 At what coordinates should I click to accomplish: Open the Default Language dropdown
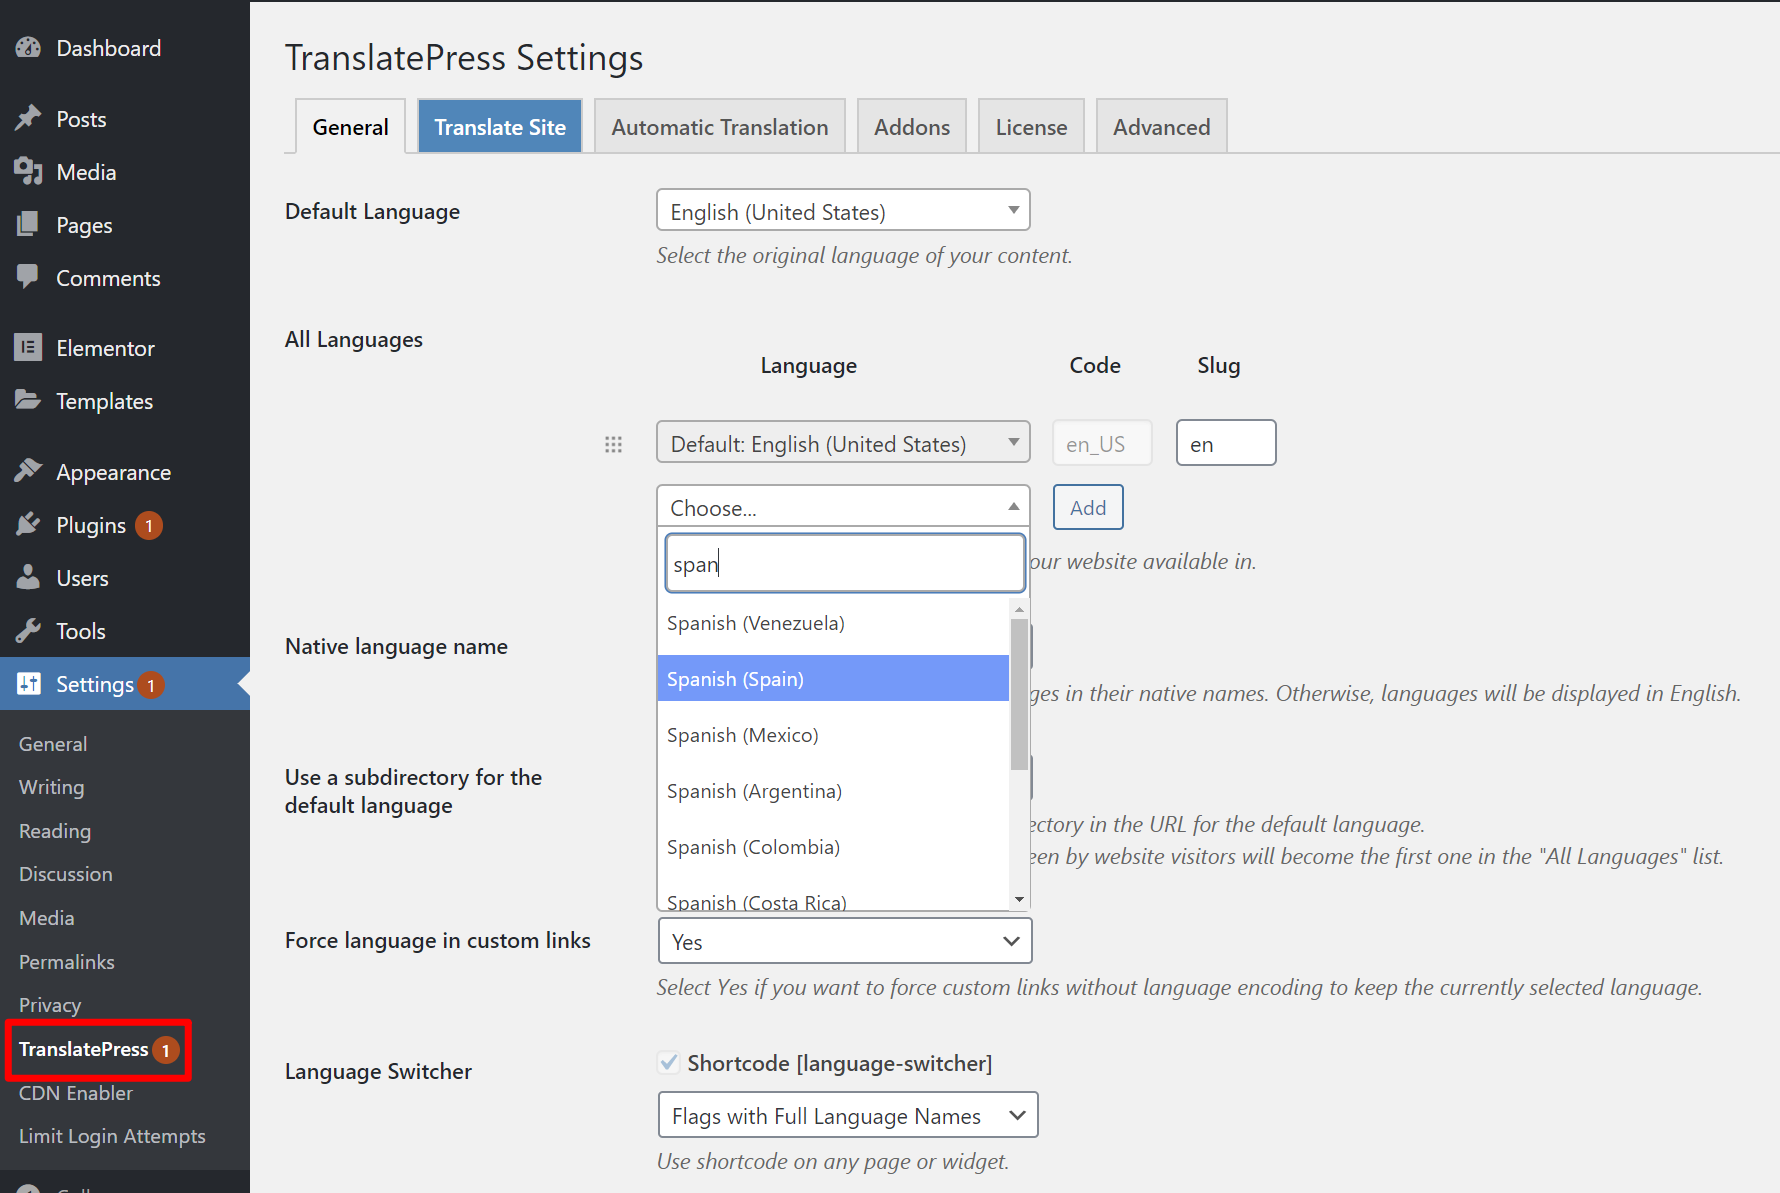pos(843,211)
